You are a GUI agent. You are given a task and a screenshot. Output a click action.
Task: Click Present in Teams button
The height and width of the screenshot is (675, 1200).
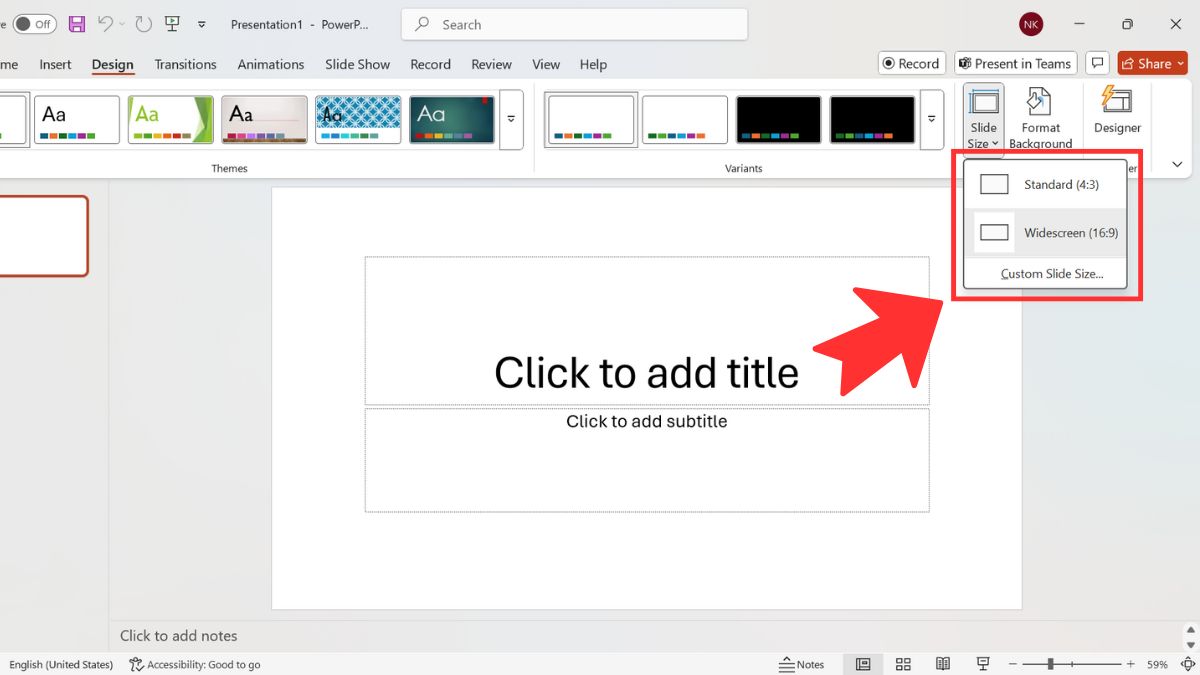[x=1015, y=63]
